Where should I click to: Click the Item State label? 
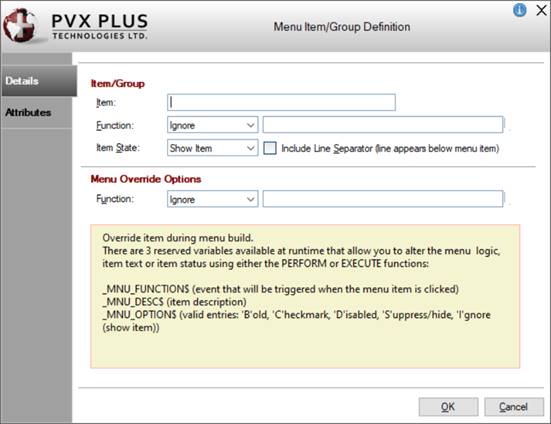point(118,148)
